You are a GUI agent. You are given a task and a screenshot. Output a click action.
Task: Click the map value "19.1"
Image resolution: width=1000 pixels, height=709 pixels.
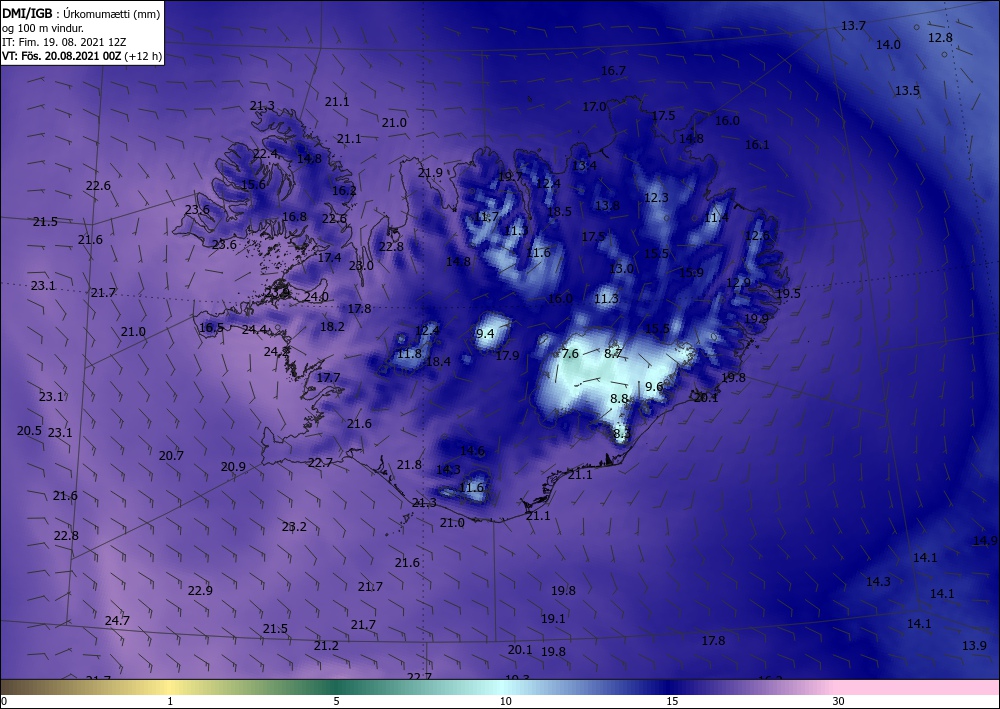tap(553, 618)
